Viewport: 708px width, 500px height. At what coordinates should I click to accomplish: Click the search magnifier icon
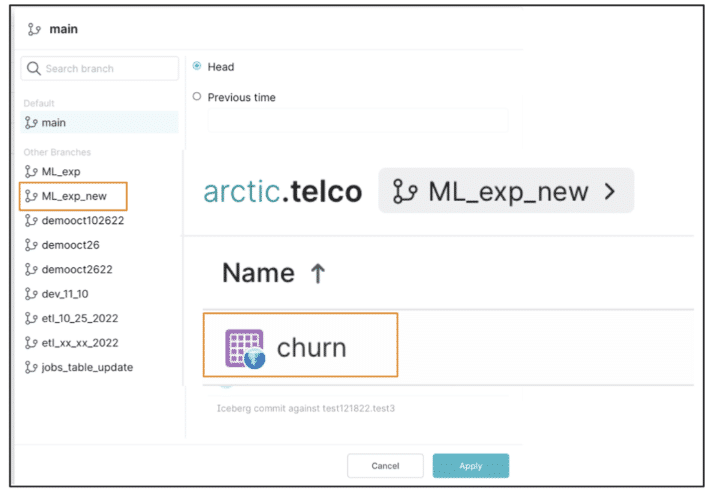point(34,69)
